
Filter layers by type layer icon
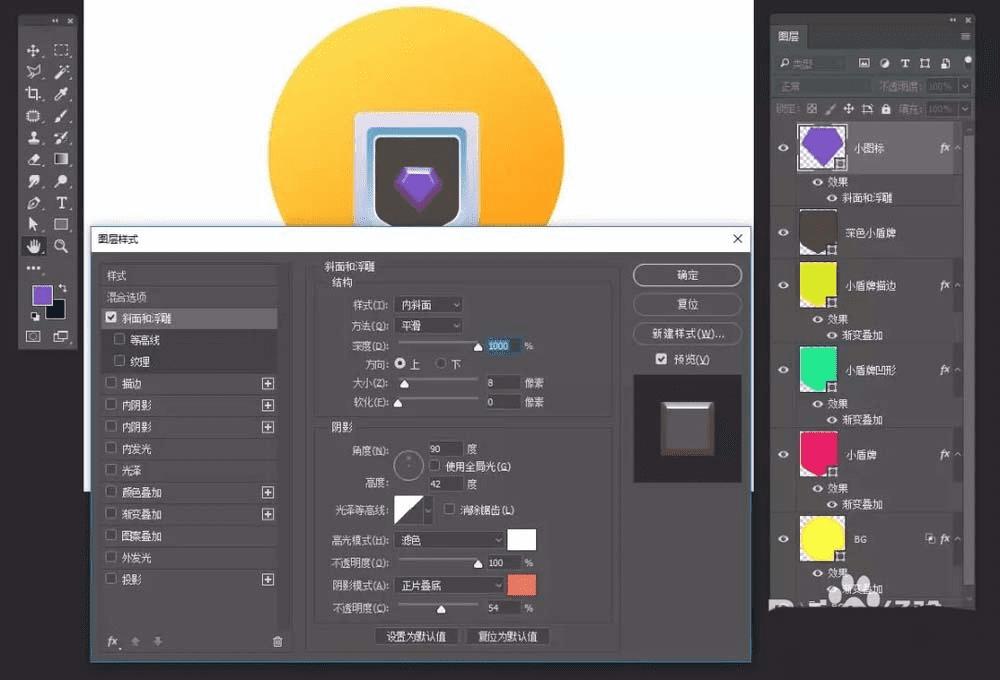905,63
